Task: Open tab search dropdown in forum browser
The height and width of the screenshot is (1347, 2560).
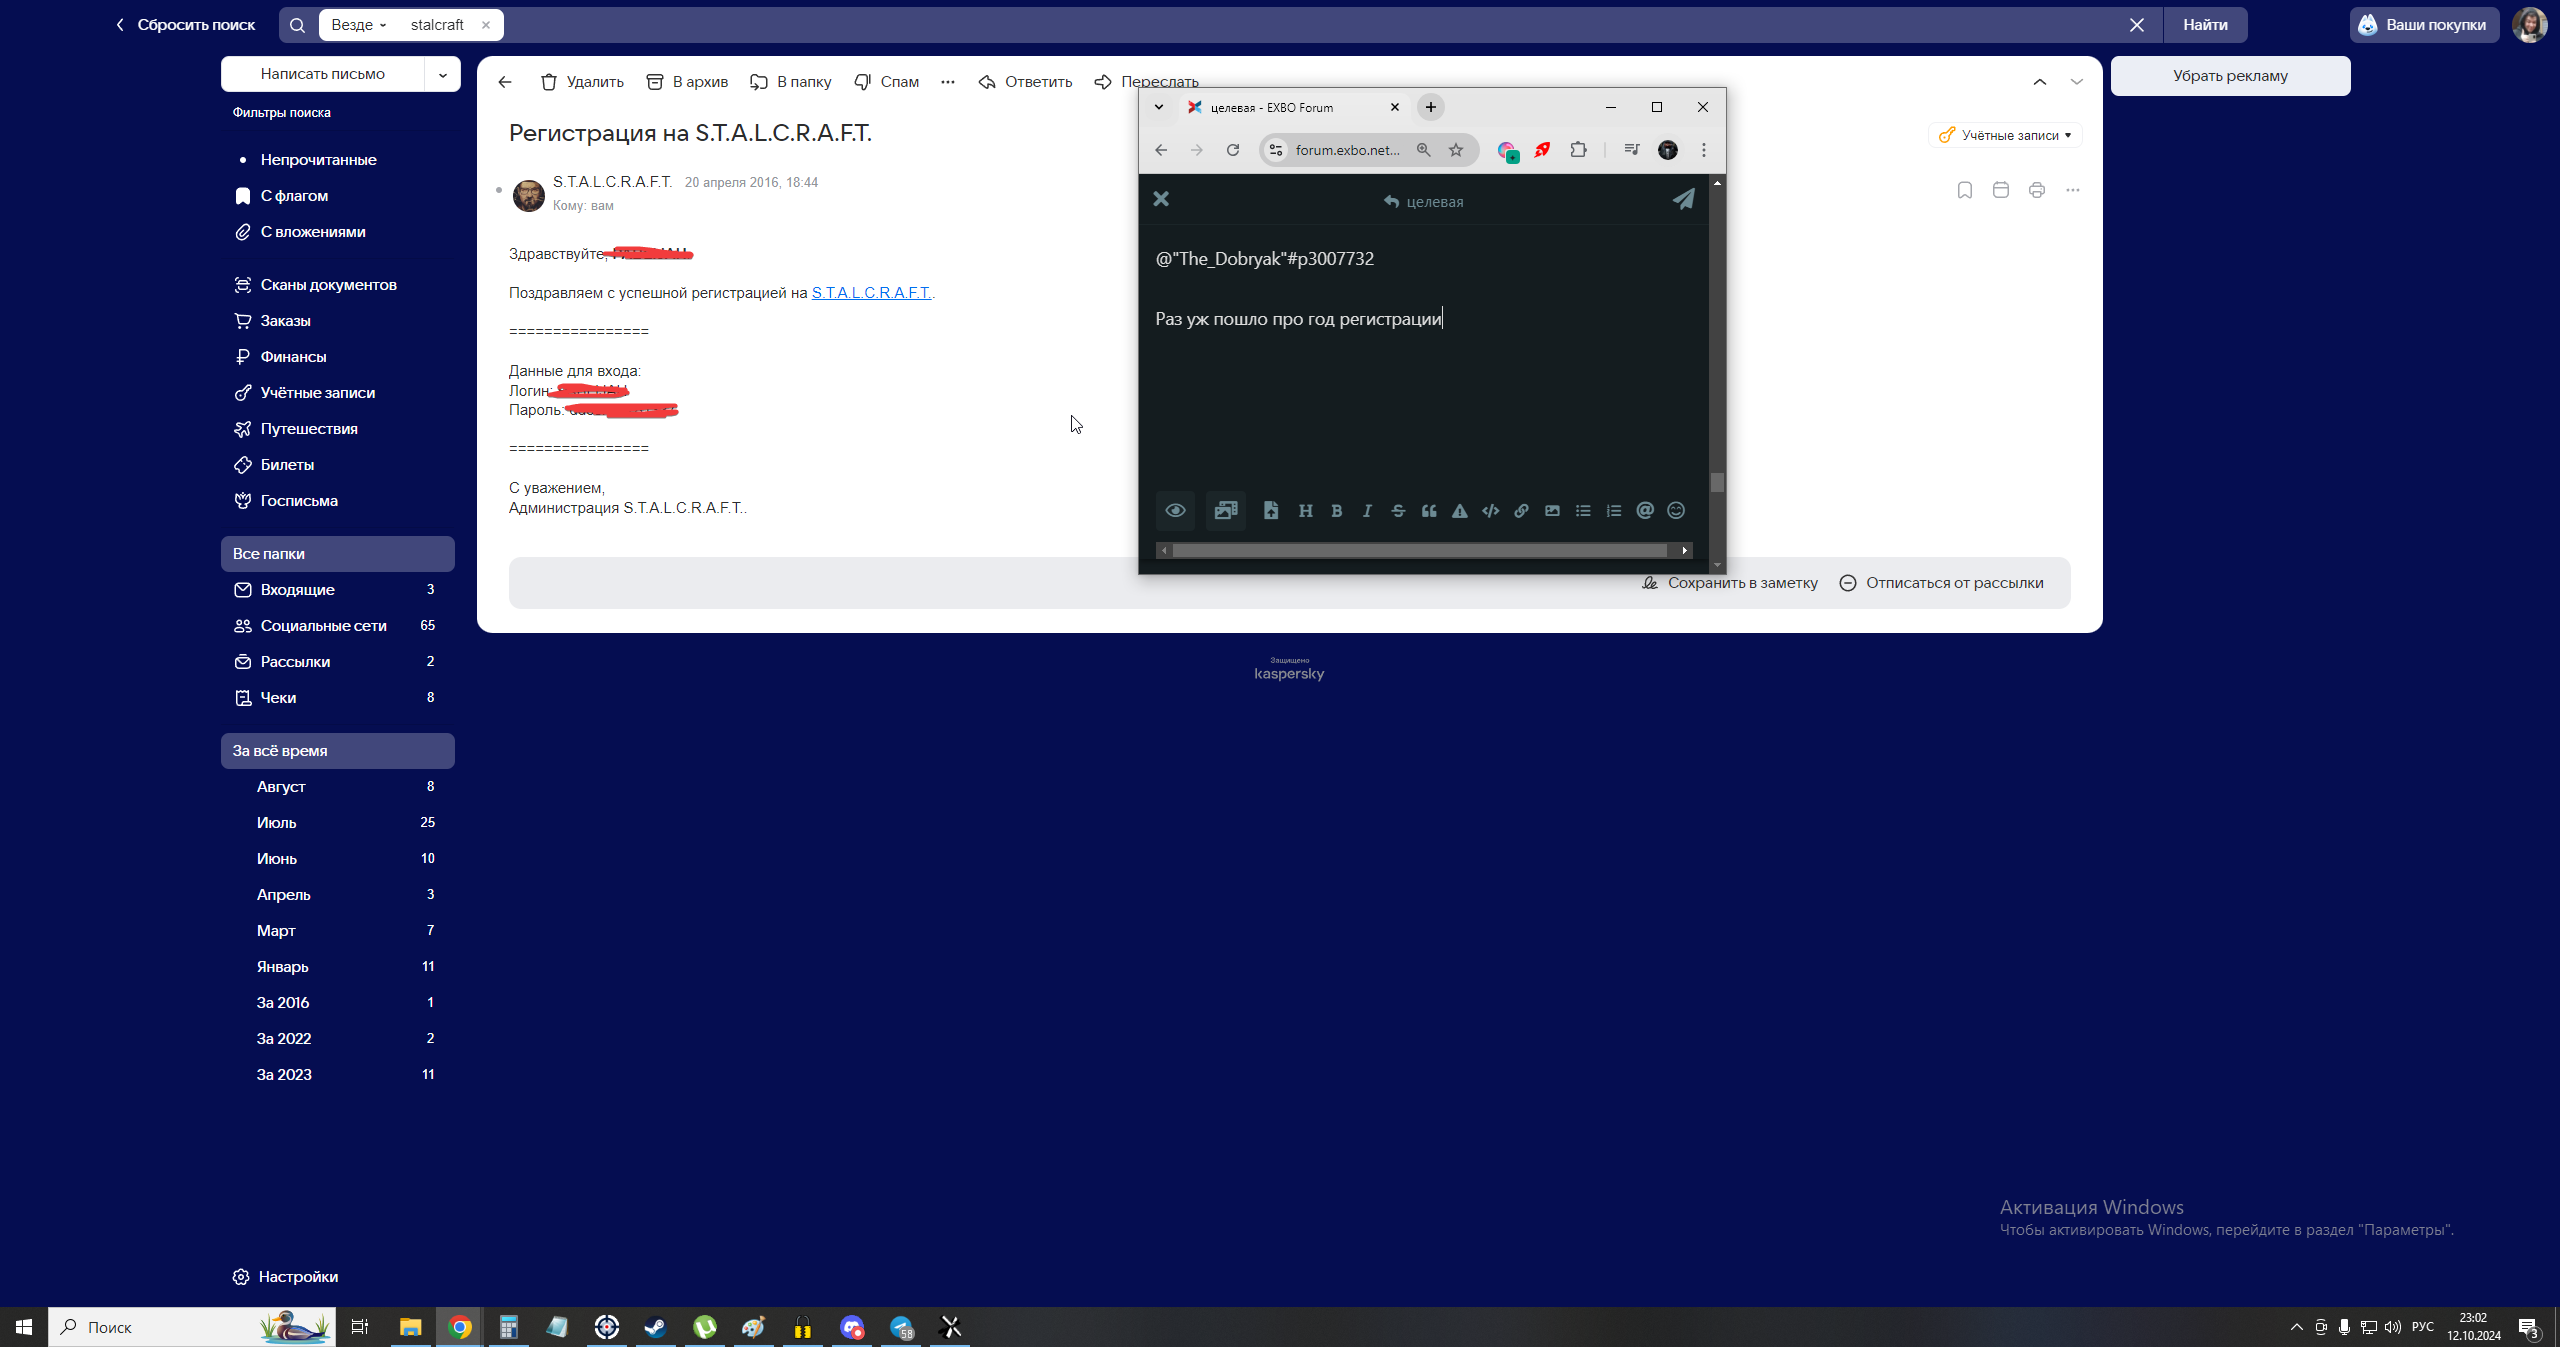Action: coord(1159,107)
